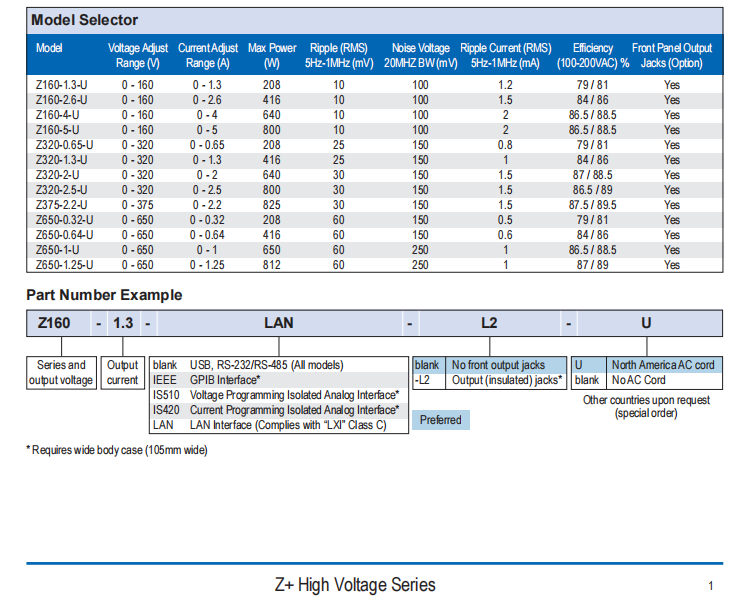The width and height of the screenshot is (752, 600).
Task: Select model Z650-1-U cell
Action: pyautogui.click(x=58, y=250)
